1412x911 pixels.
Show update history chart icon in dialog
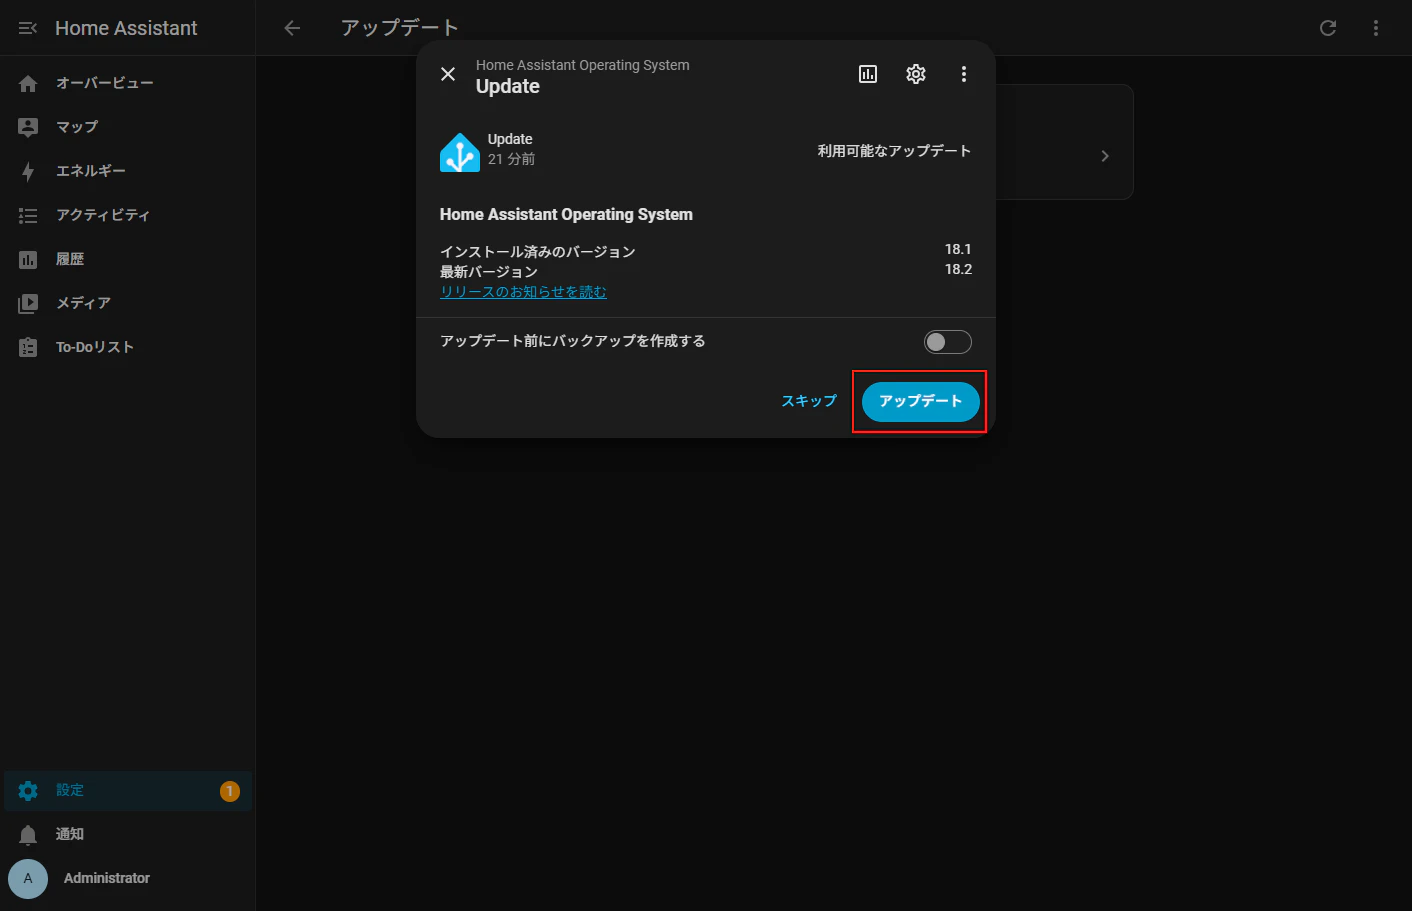[x=868, y=74]
